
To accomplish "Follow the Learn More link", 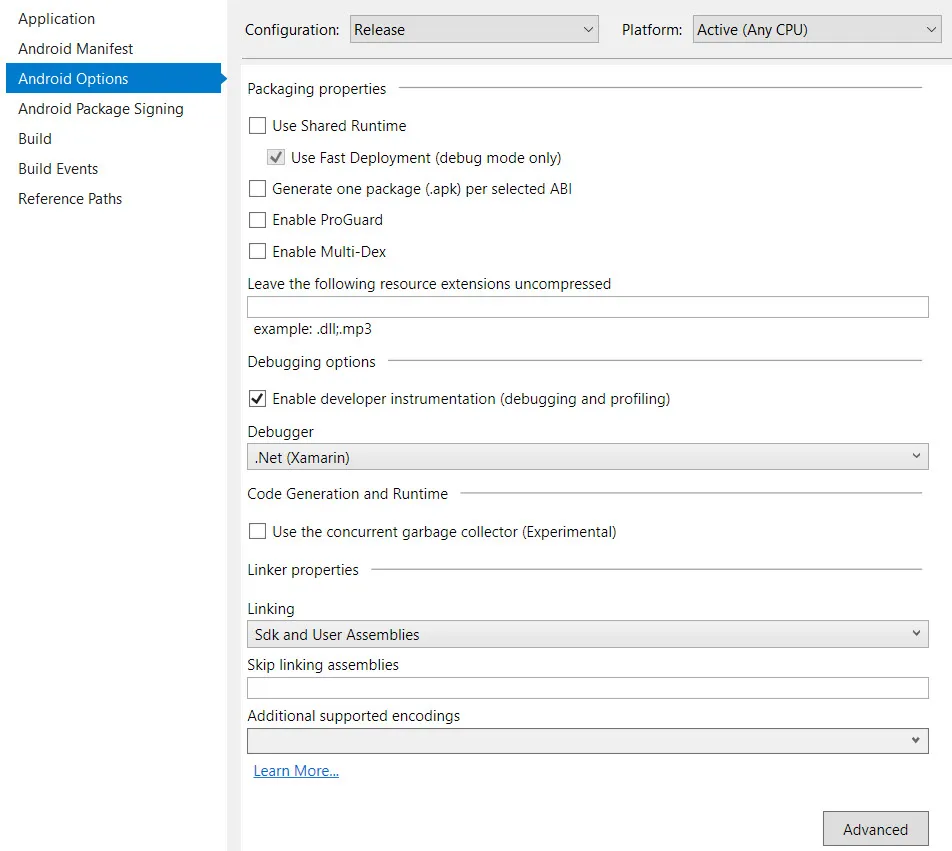I will coord(296,771).
